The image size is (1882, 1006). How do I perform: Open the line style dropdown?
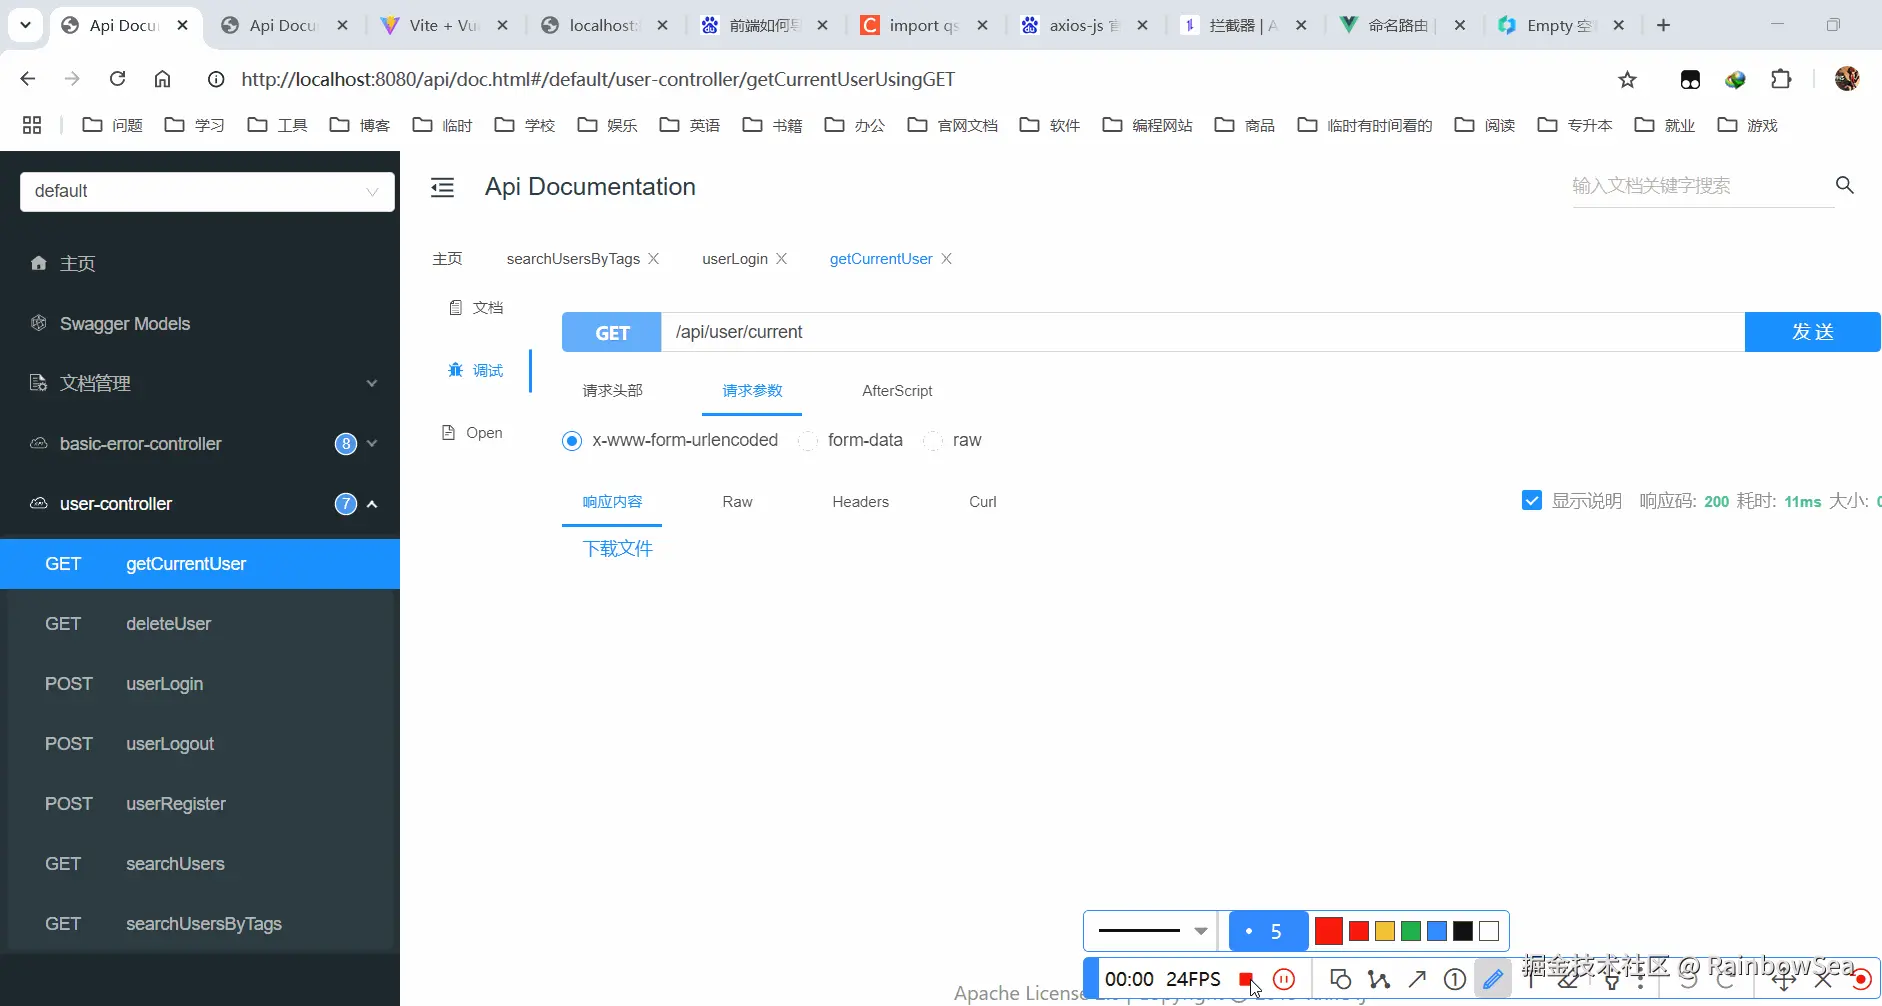(1151, 931)
